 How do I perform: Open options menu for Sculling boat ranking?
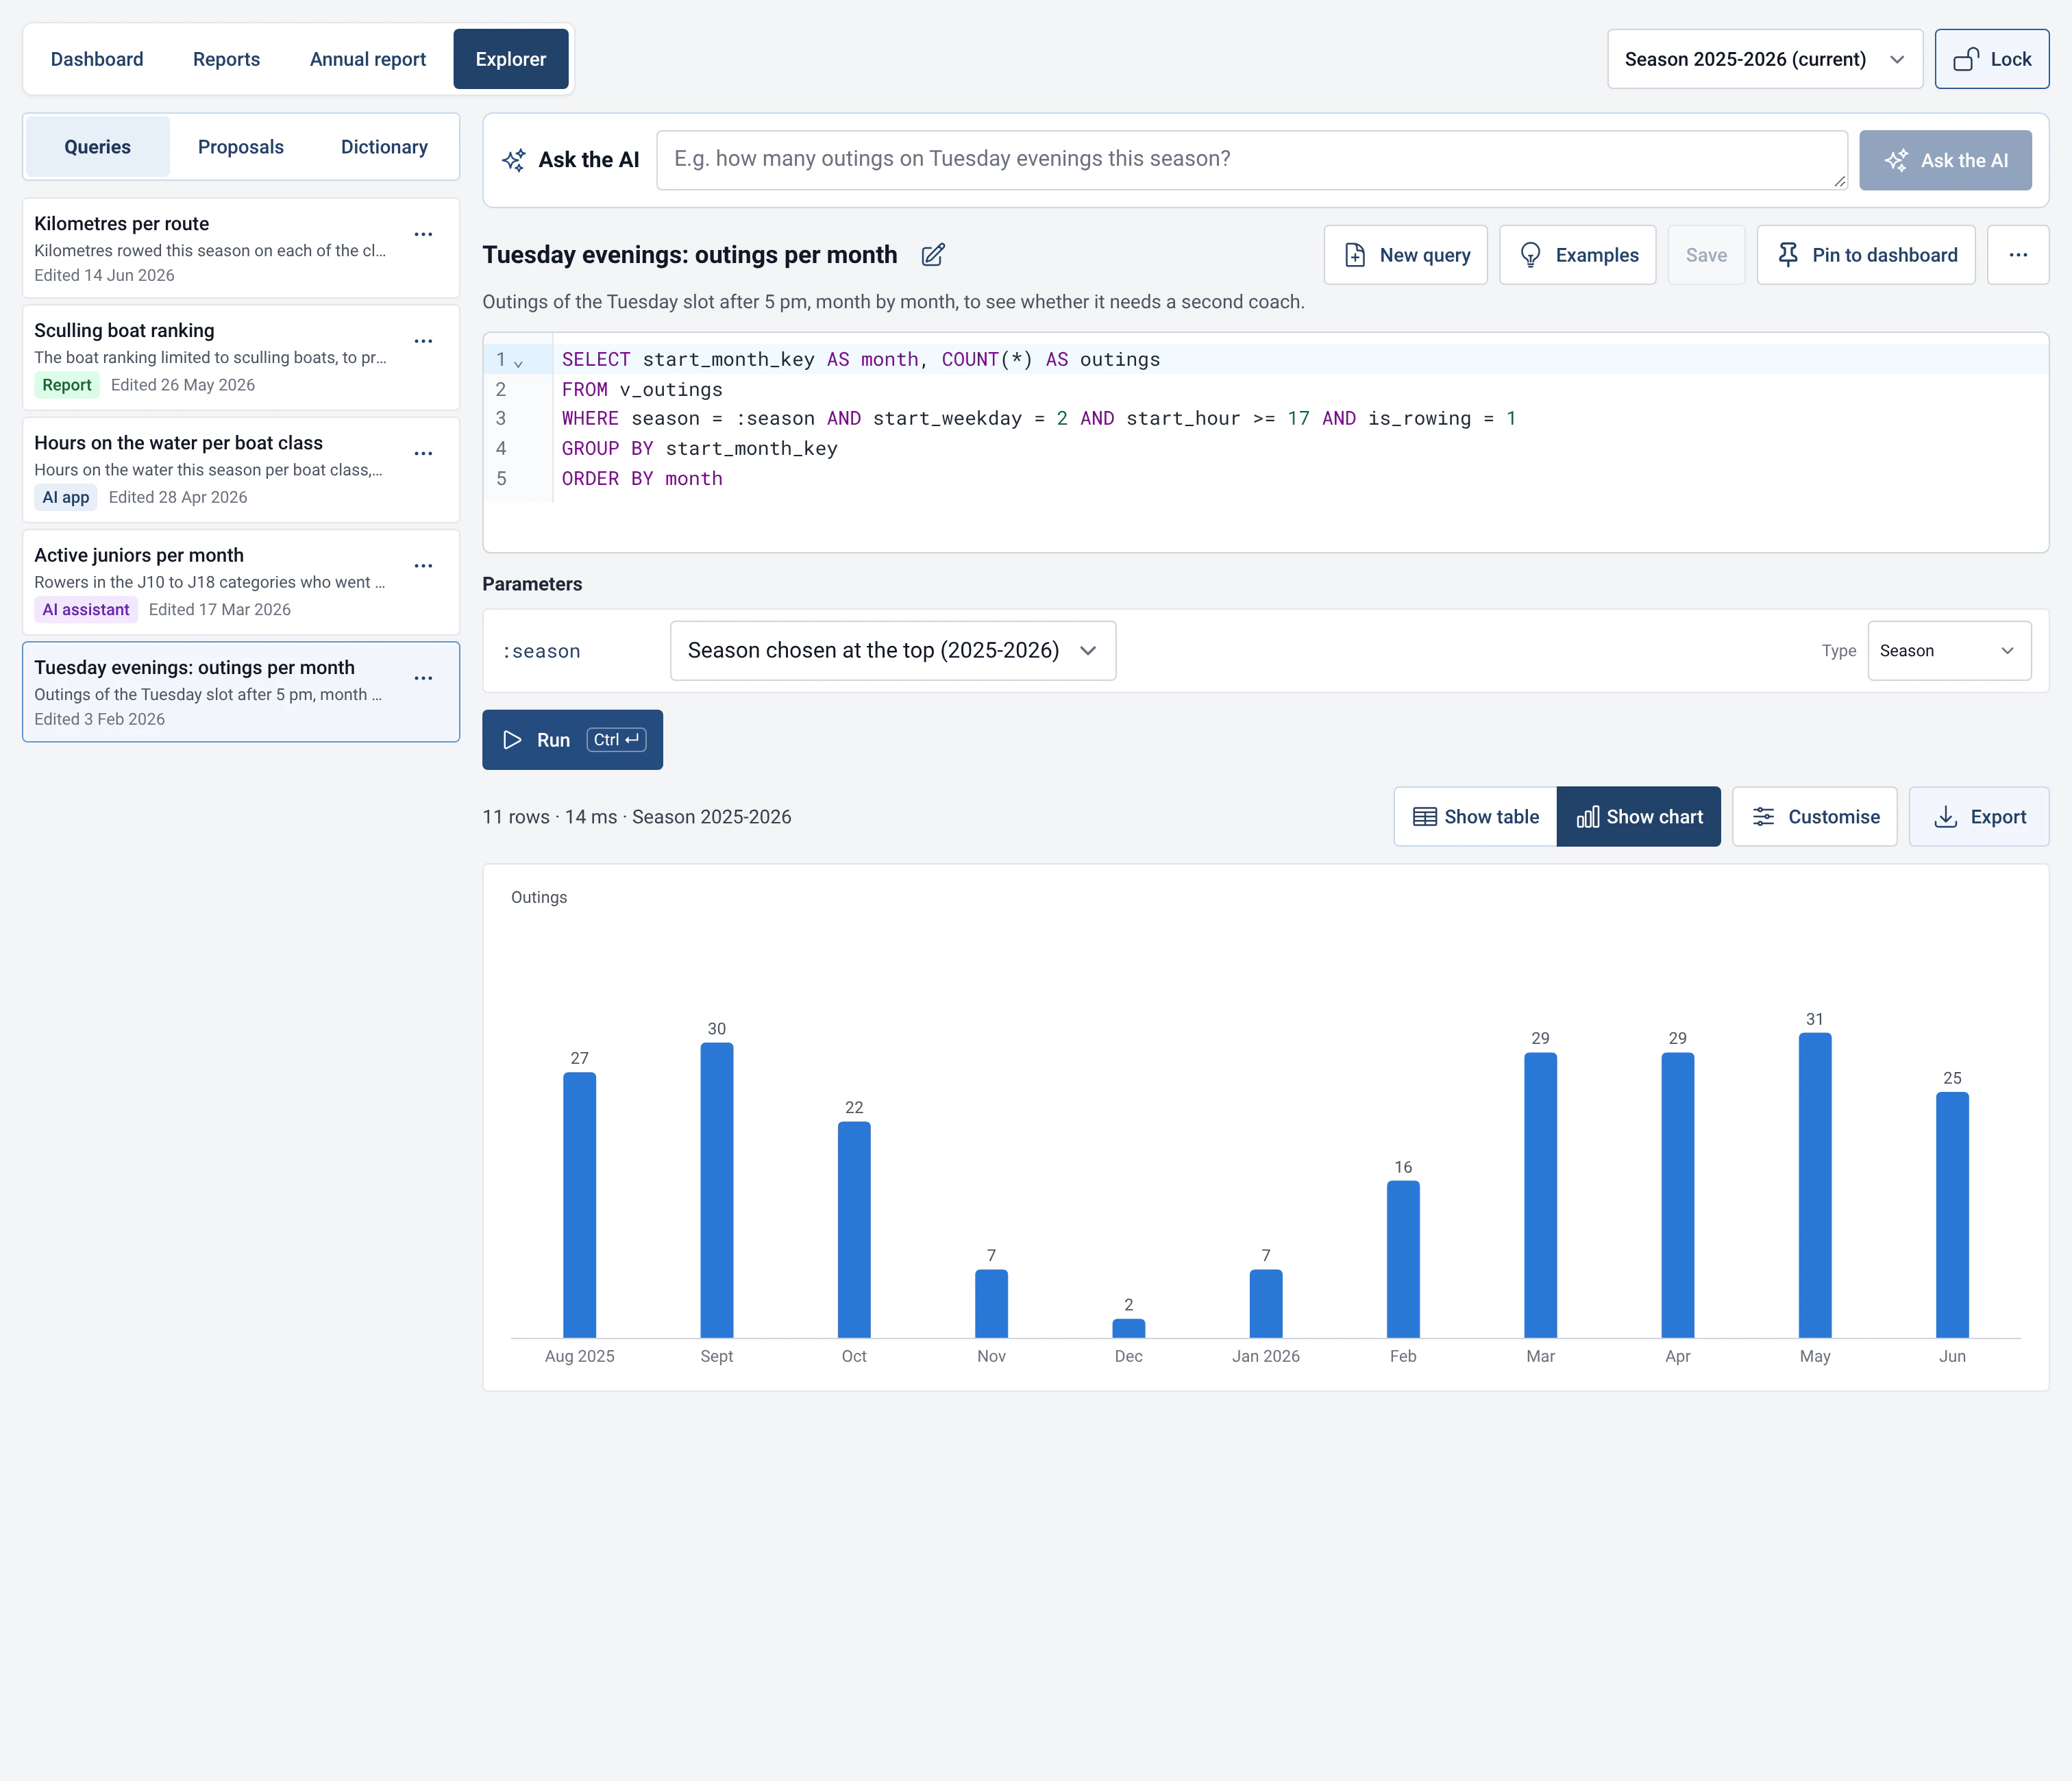(423, 341)
